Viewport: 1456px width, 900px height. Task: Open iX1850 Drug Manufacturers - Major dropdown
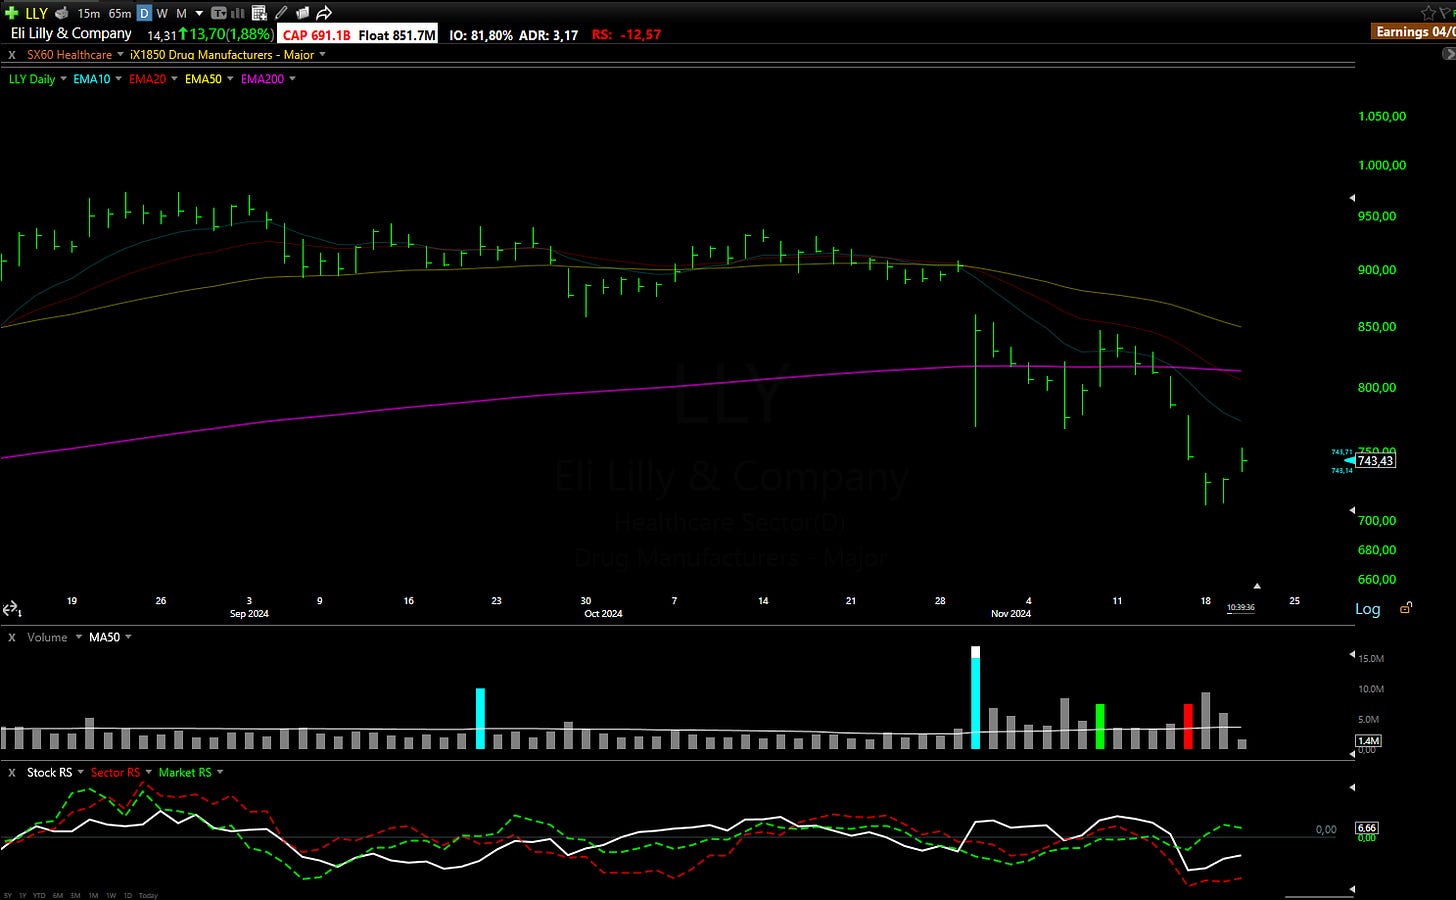tap(322, 54)
